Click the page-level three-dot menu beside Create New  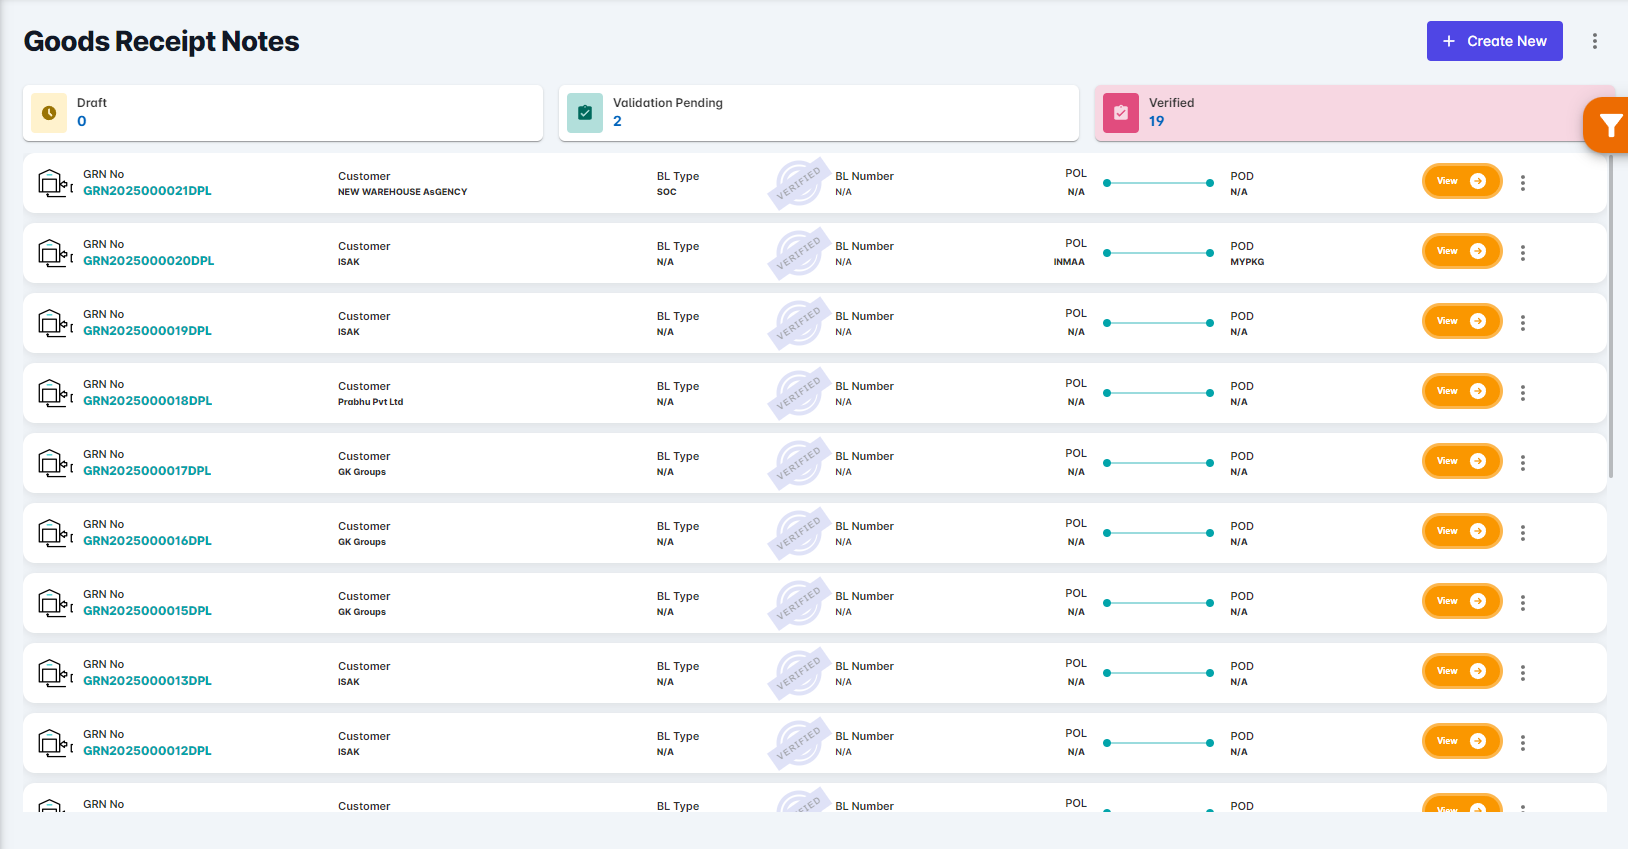[x=1594, y=41]
